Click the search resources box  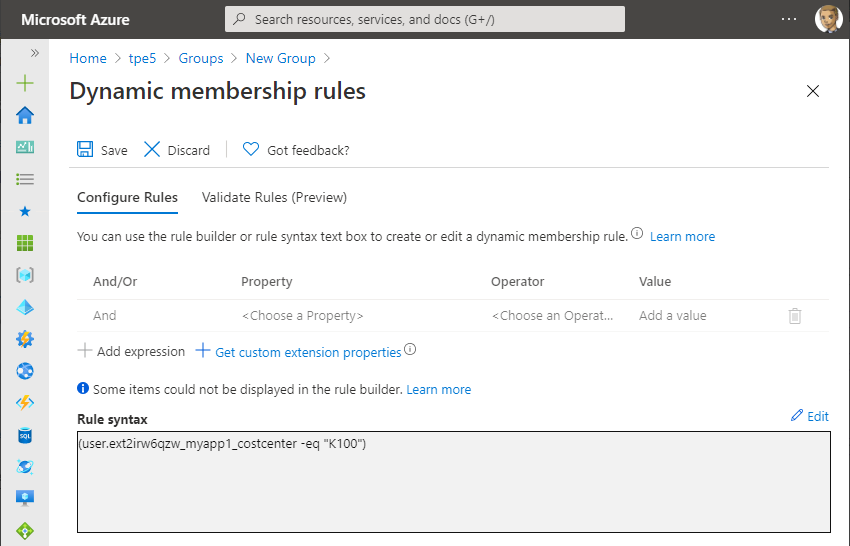click(425, 19)
